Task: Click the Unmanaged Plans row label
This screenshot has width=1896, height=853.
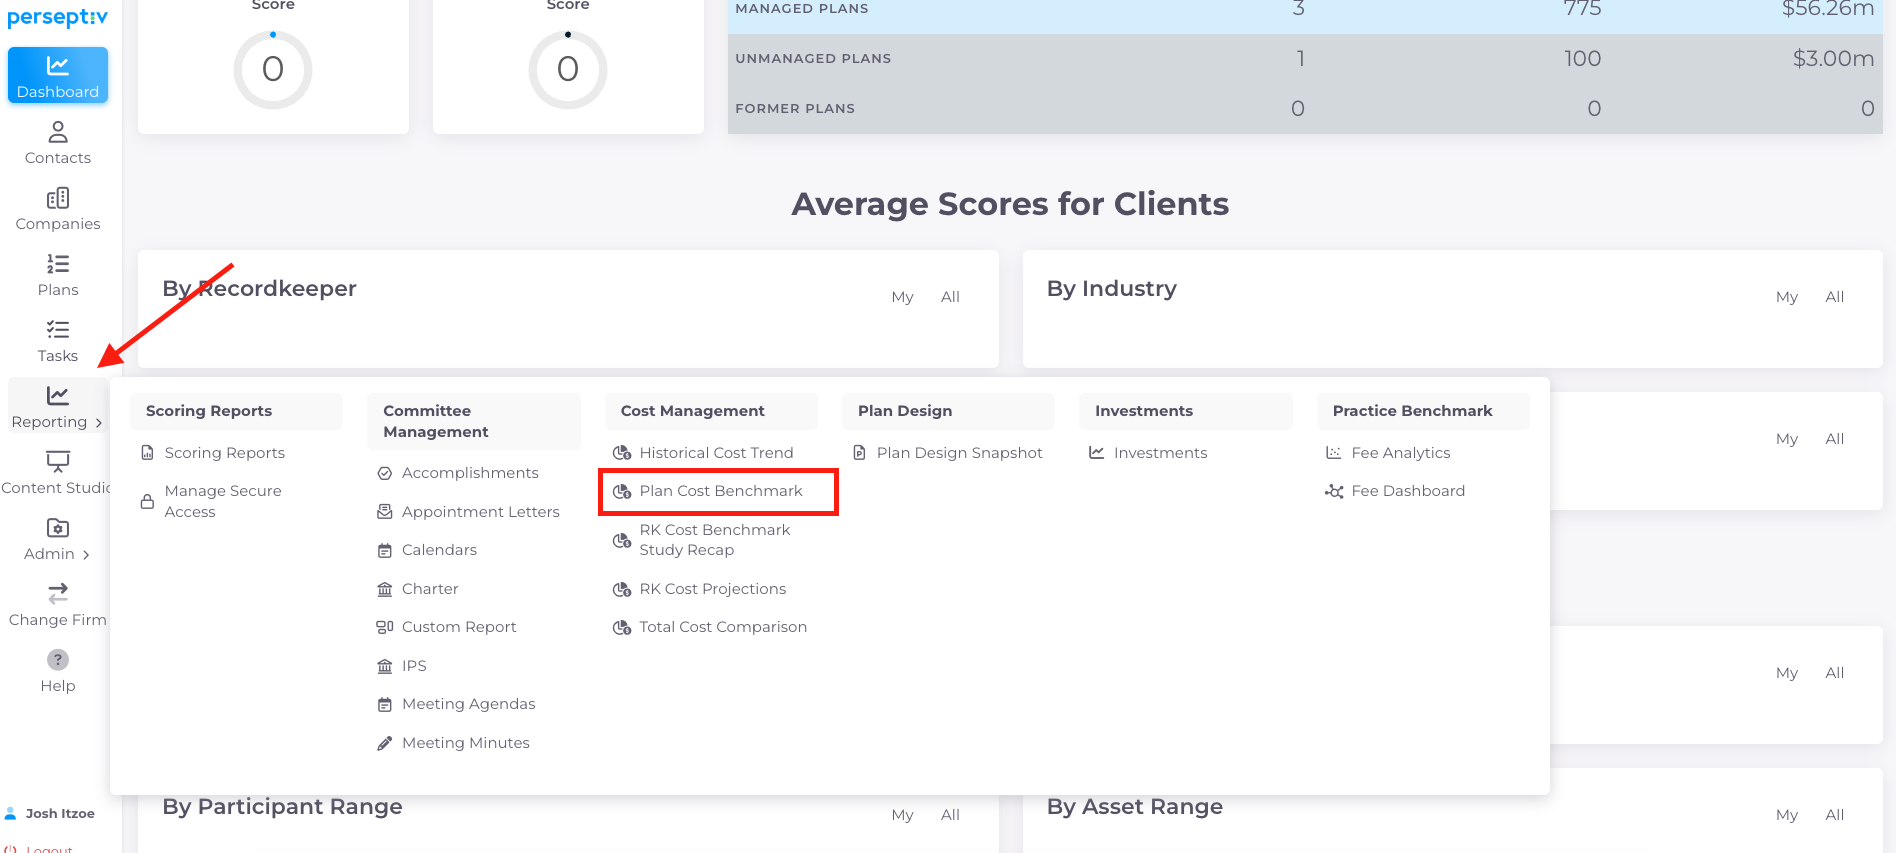Action: point(813,59)
